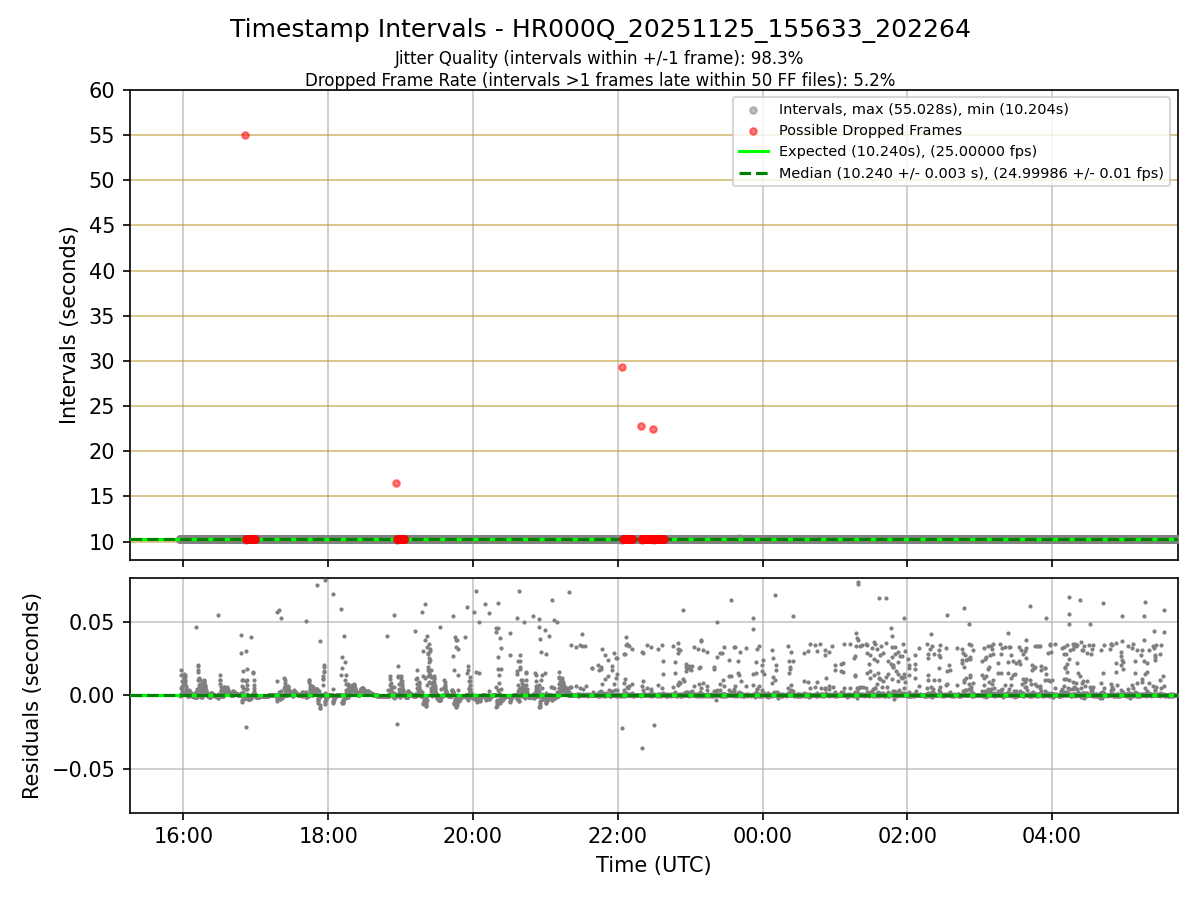Click the plot title 'Timestamp Intervals - HR000Q_20251125_155633_202264'

(x=600, y=29)
